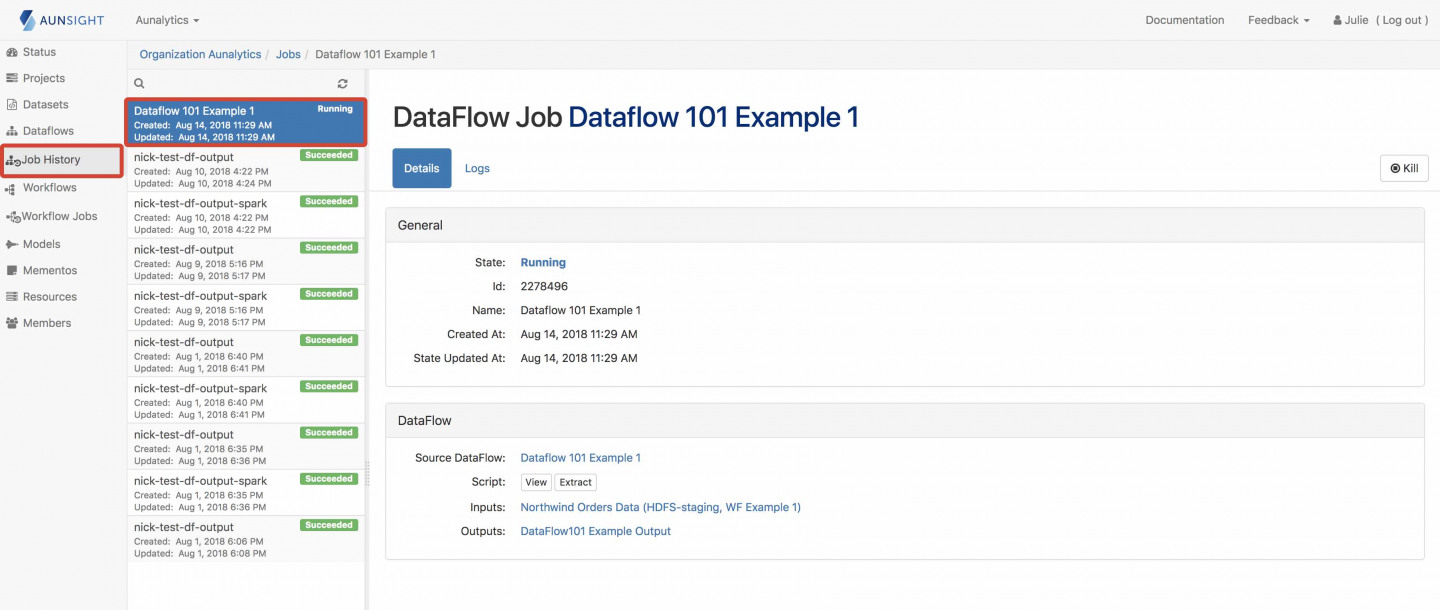Select the running Dataflow 101 Example 1 job
Image resolution: width=1440 pixels, height=610 pixels.
(246, 122)
